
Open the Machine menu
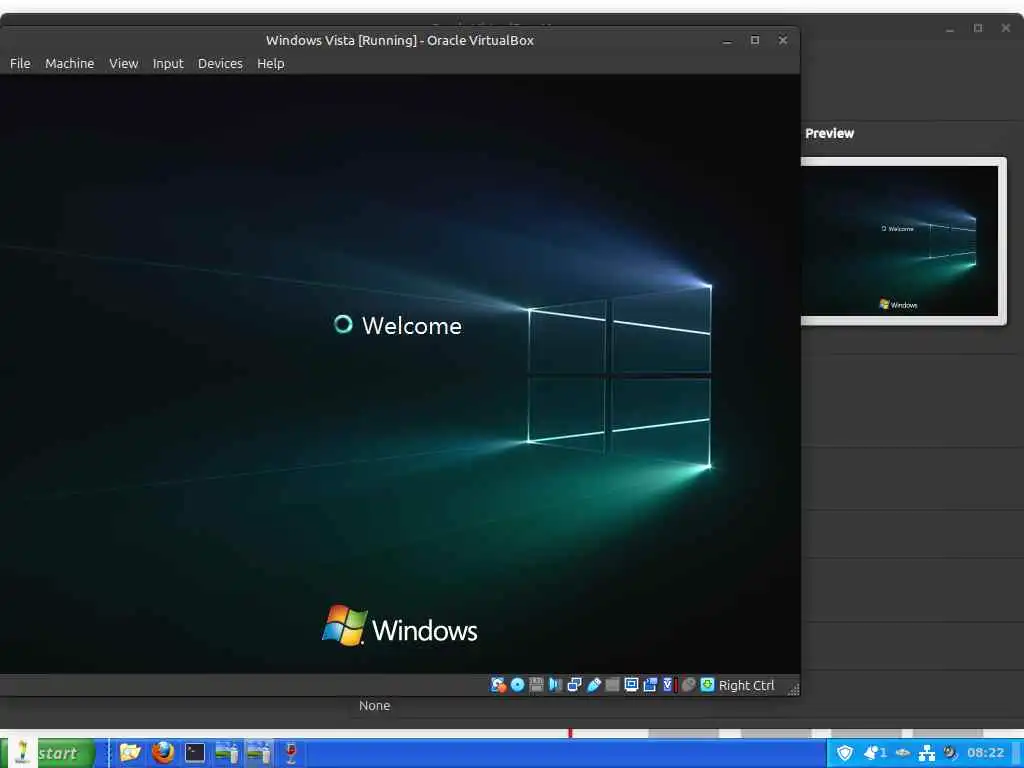click(69, 63)
